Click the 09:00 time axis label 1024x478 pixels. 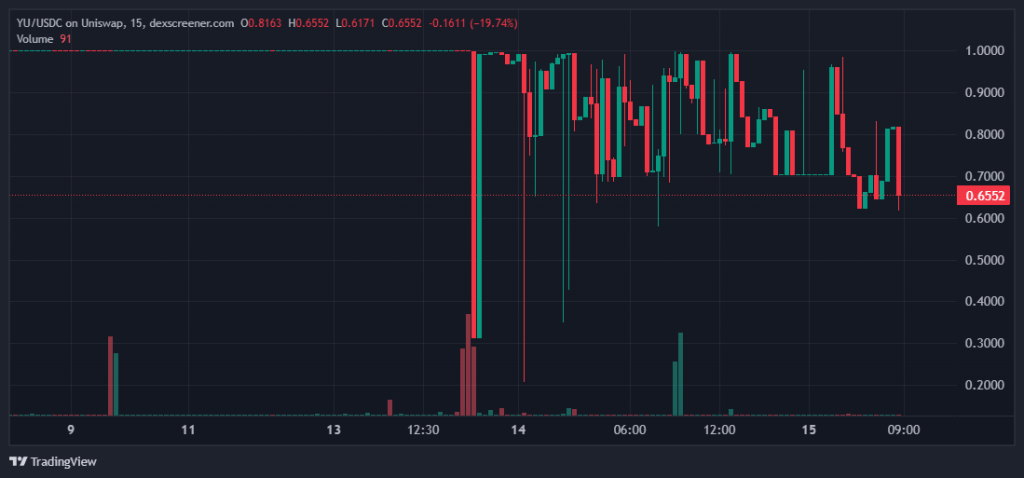tap(903, 430)
